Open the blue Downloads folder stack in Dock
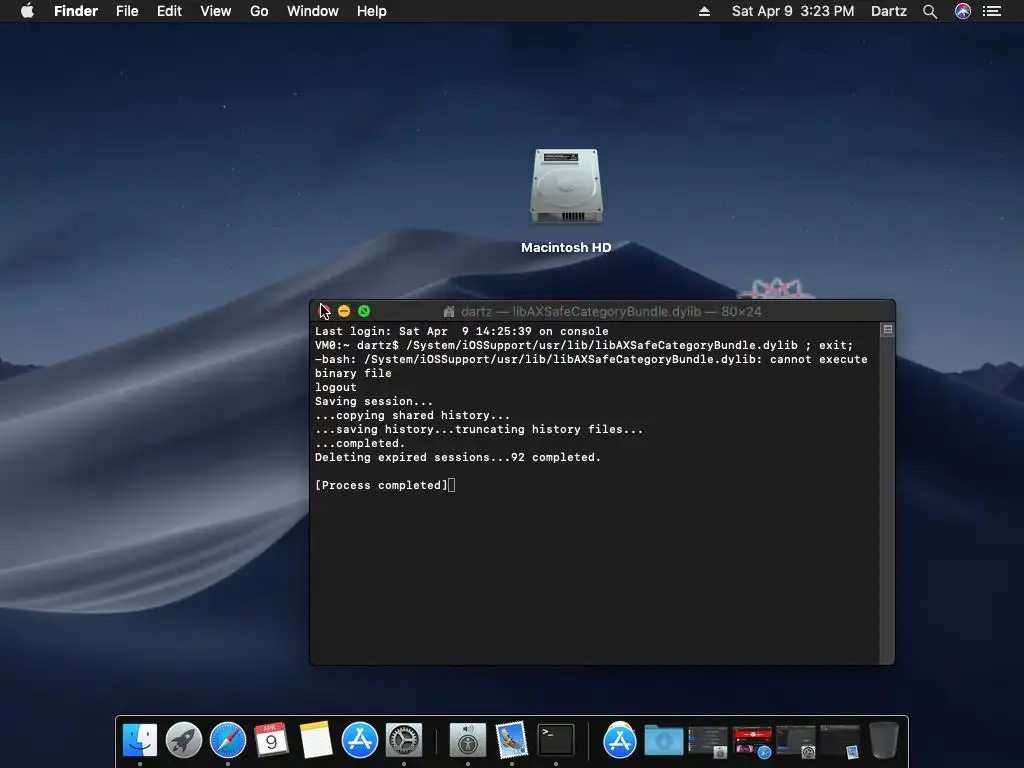This screenshot has height=768, width=1024. click(x=664, y=741)
